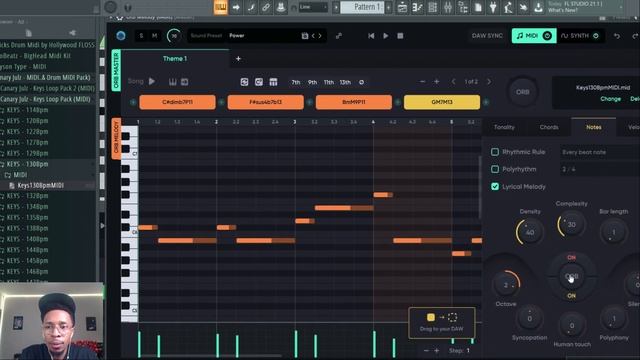Click the first chord generation icon before 7th
Viewport: 640px width, 360px height.
pyautogui.click(x=244, y=82)
